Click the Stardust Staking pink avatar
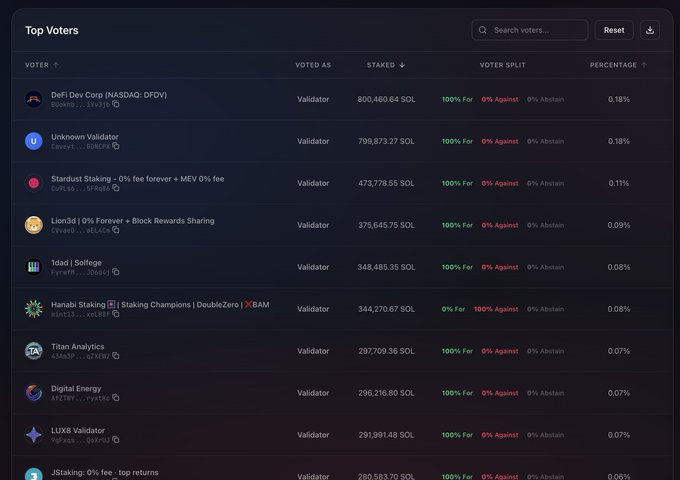This screenshot has height=480, width=680. pos(34,183)
